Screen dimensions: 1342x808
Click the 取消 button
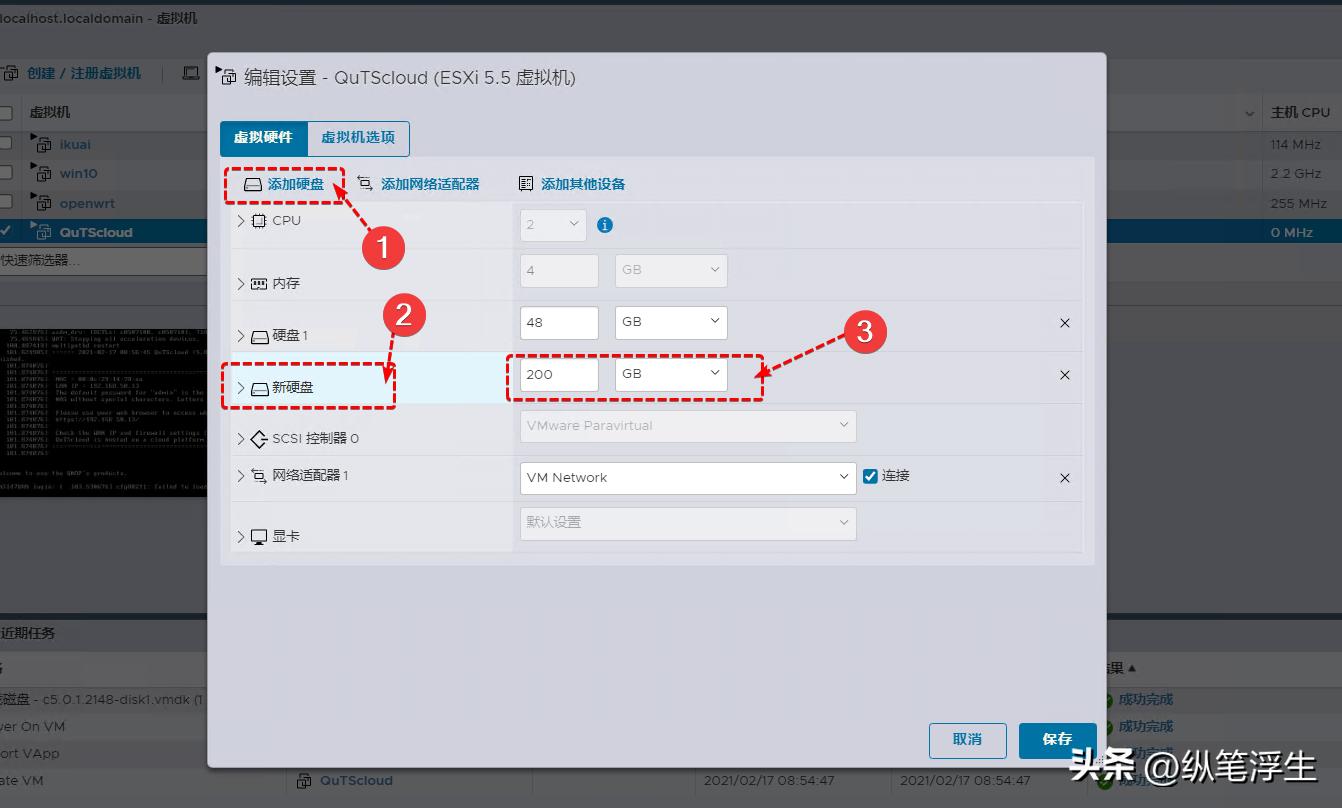point(967,740)
